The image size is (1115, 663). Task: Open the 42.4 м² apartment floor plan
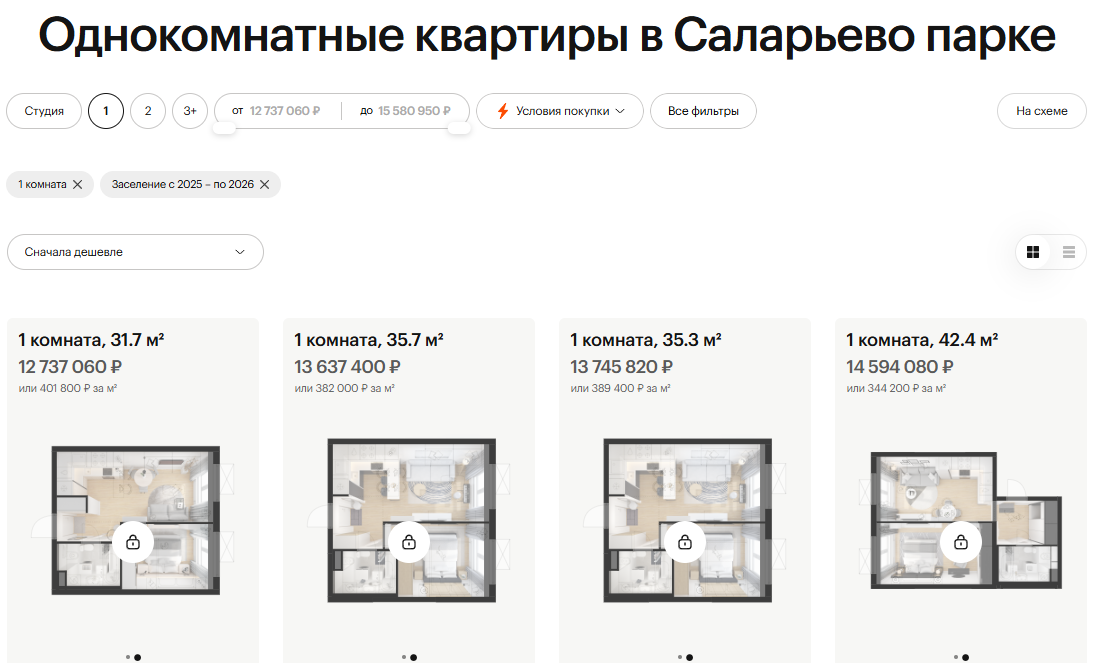963,521
